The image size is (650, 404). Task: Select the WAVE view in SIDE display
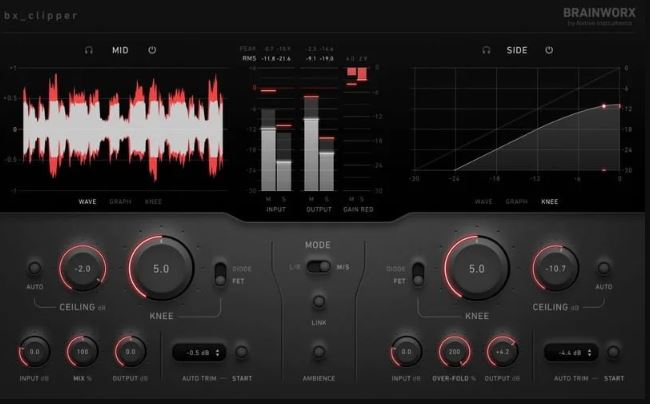tap(483, 202)
